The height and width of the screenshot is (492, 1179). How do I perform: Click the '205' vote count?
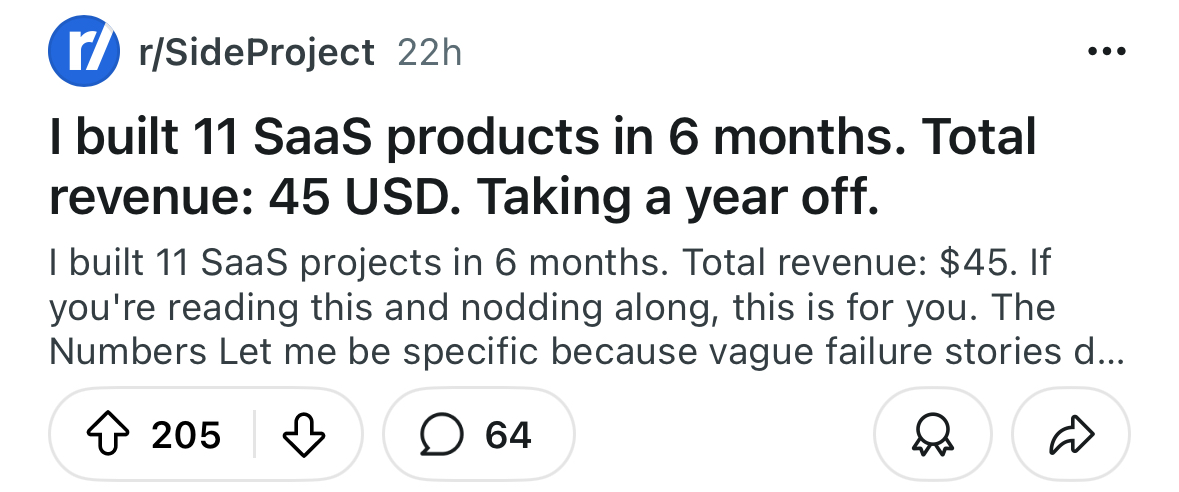point(186,435)
